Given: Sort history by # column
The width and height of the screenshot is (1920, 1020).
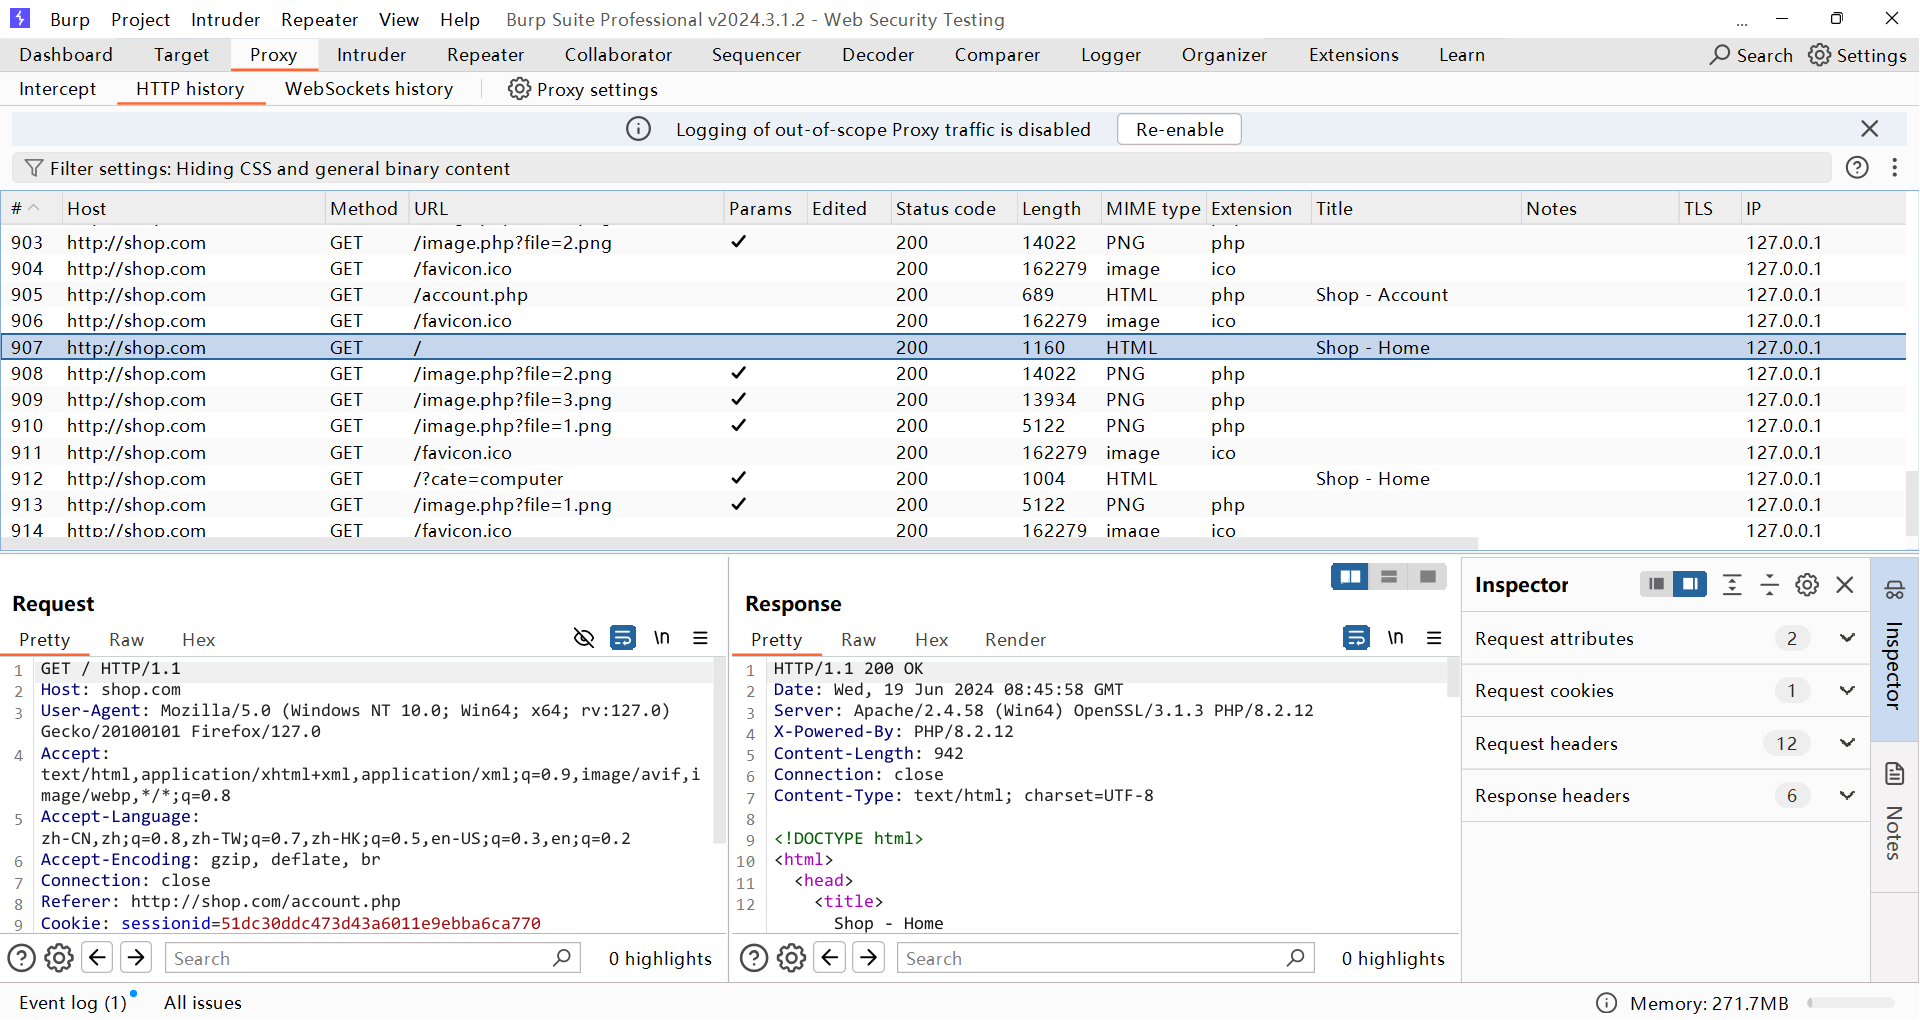Looking at the screenshot, I should 30,208.
